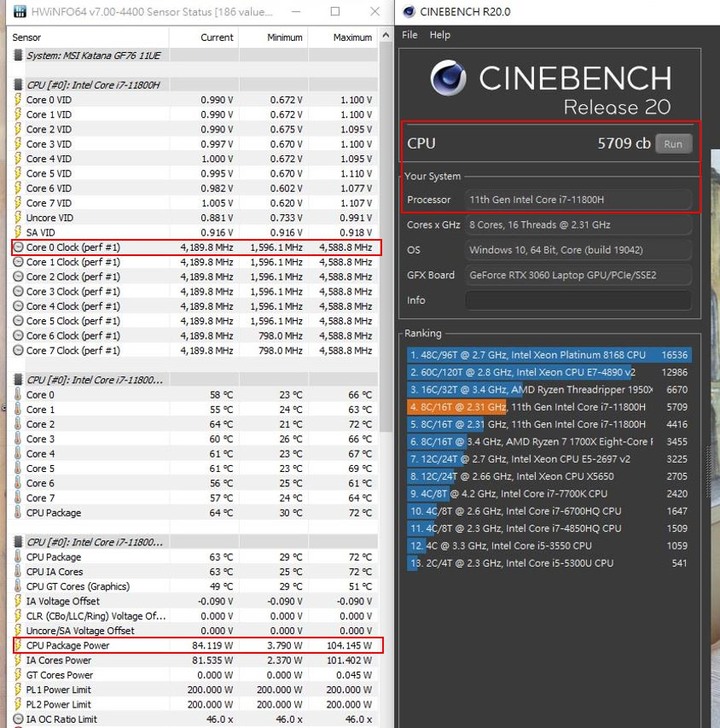Select ranking entry Intel Core i7-6700HQ
Screen dimensions: 720x728
tap(549, 511)
